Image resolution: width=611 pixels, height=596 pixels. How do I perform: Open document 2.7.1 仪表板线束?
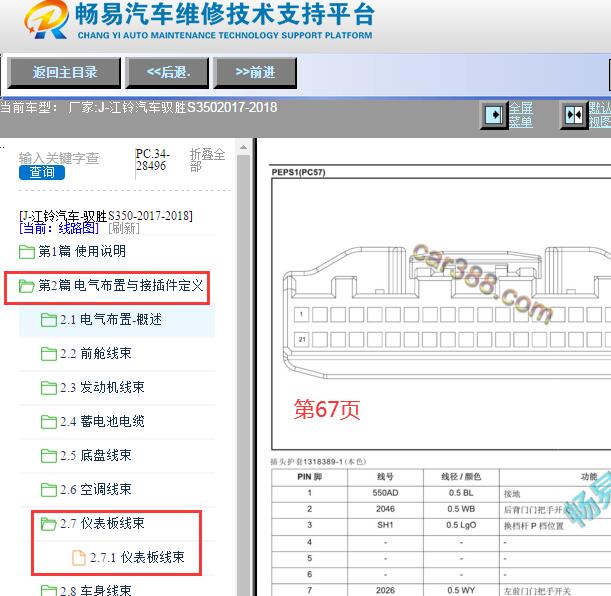pyautogui.click(x=137, y=558)
